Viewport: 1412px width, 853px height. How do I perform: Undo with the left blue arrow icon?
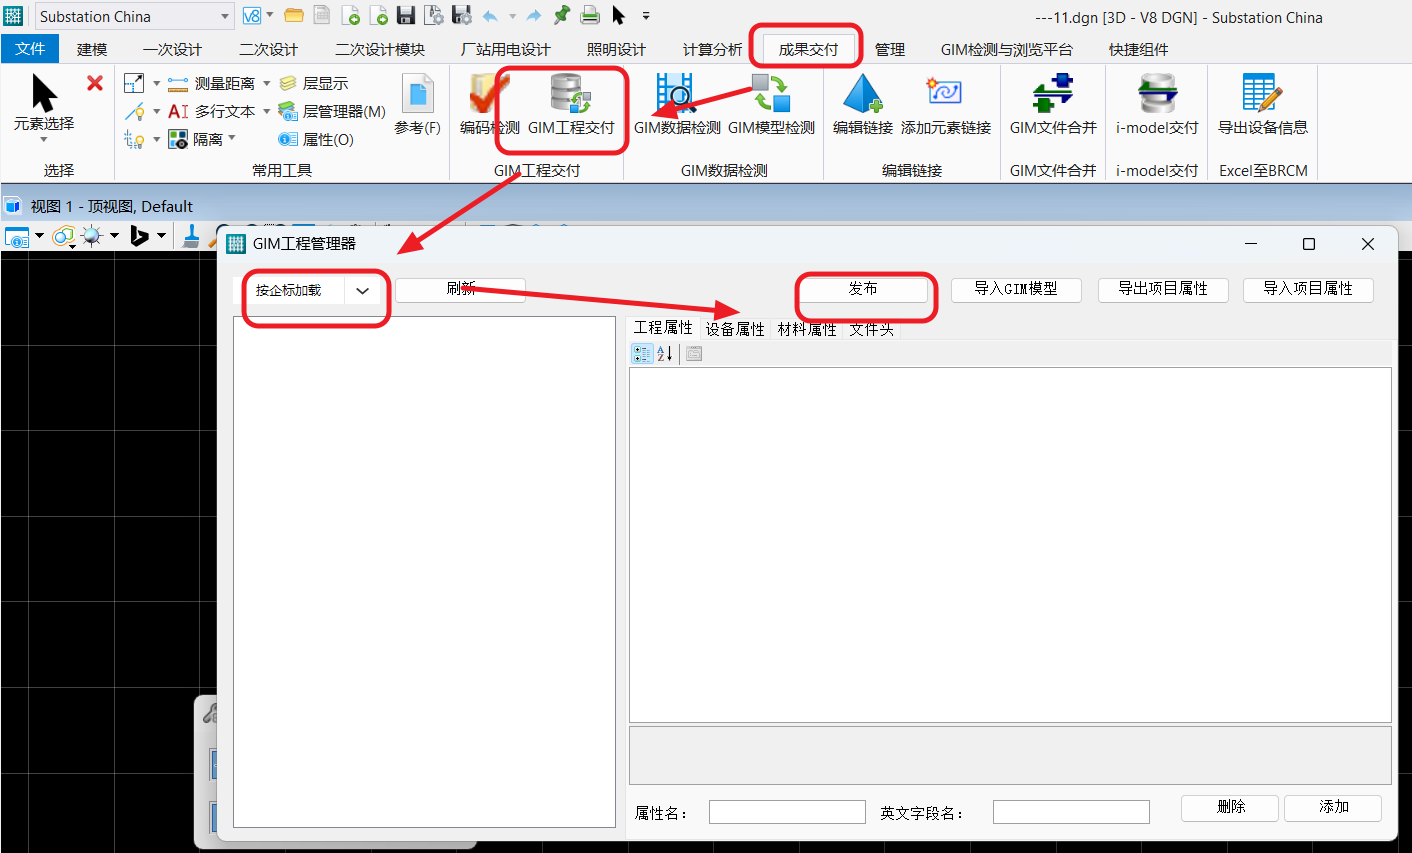(490, 16)
